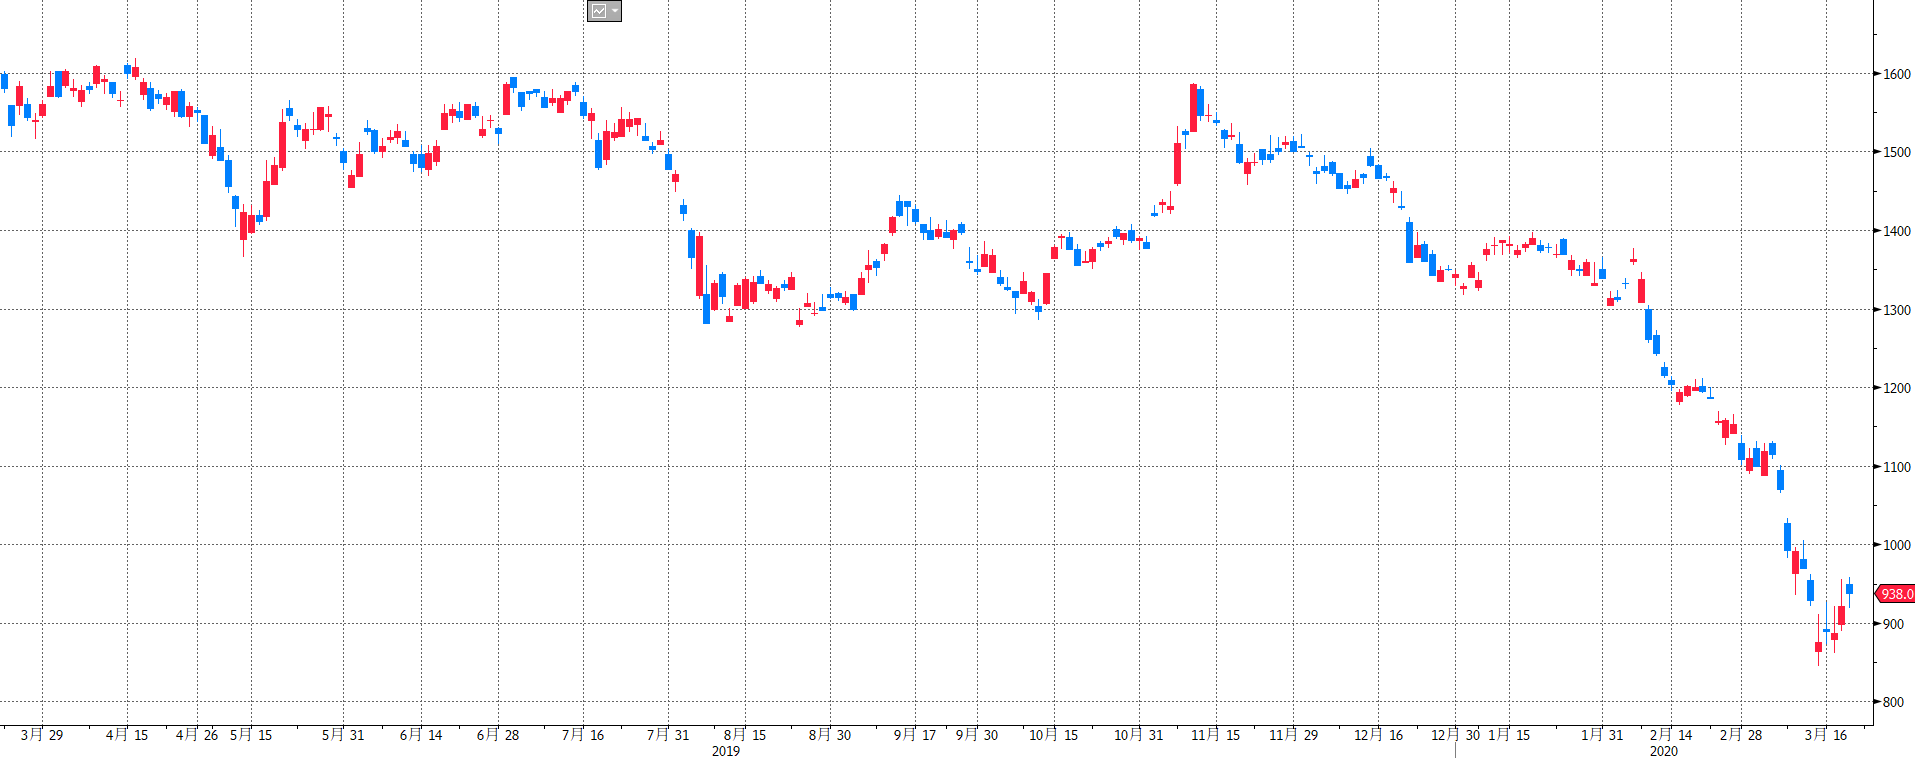Viewport: 1915px width, 758px height.
Task: Click the 1400 price axis label
Action: (1896, 231)
